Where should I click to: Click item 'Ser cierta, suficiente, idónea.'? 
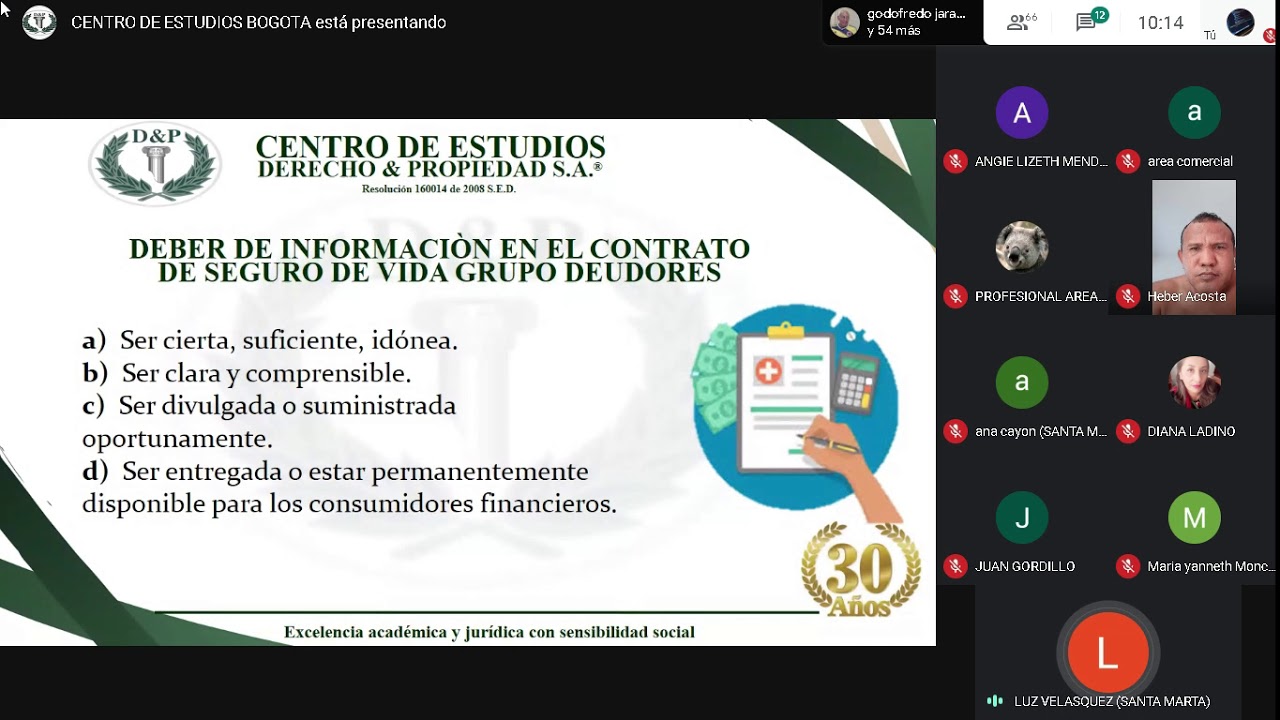coord(289,341)
